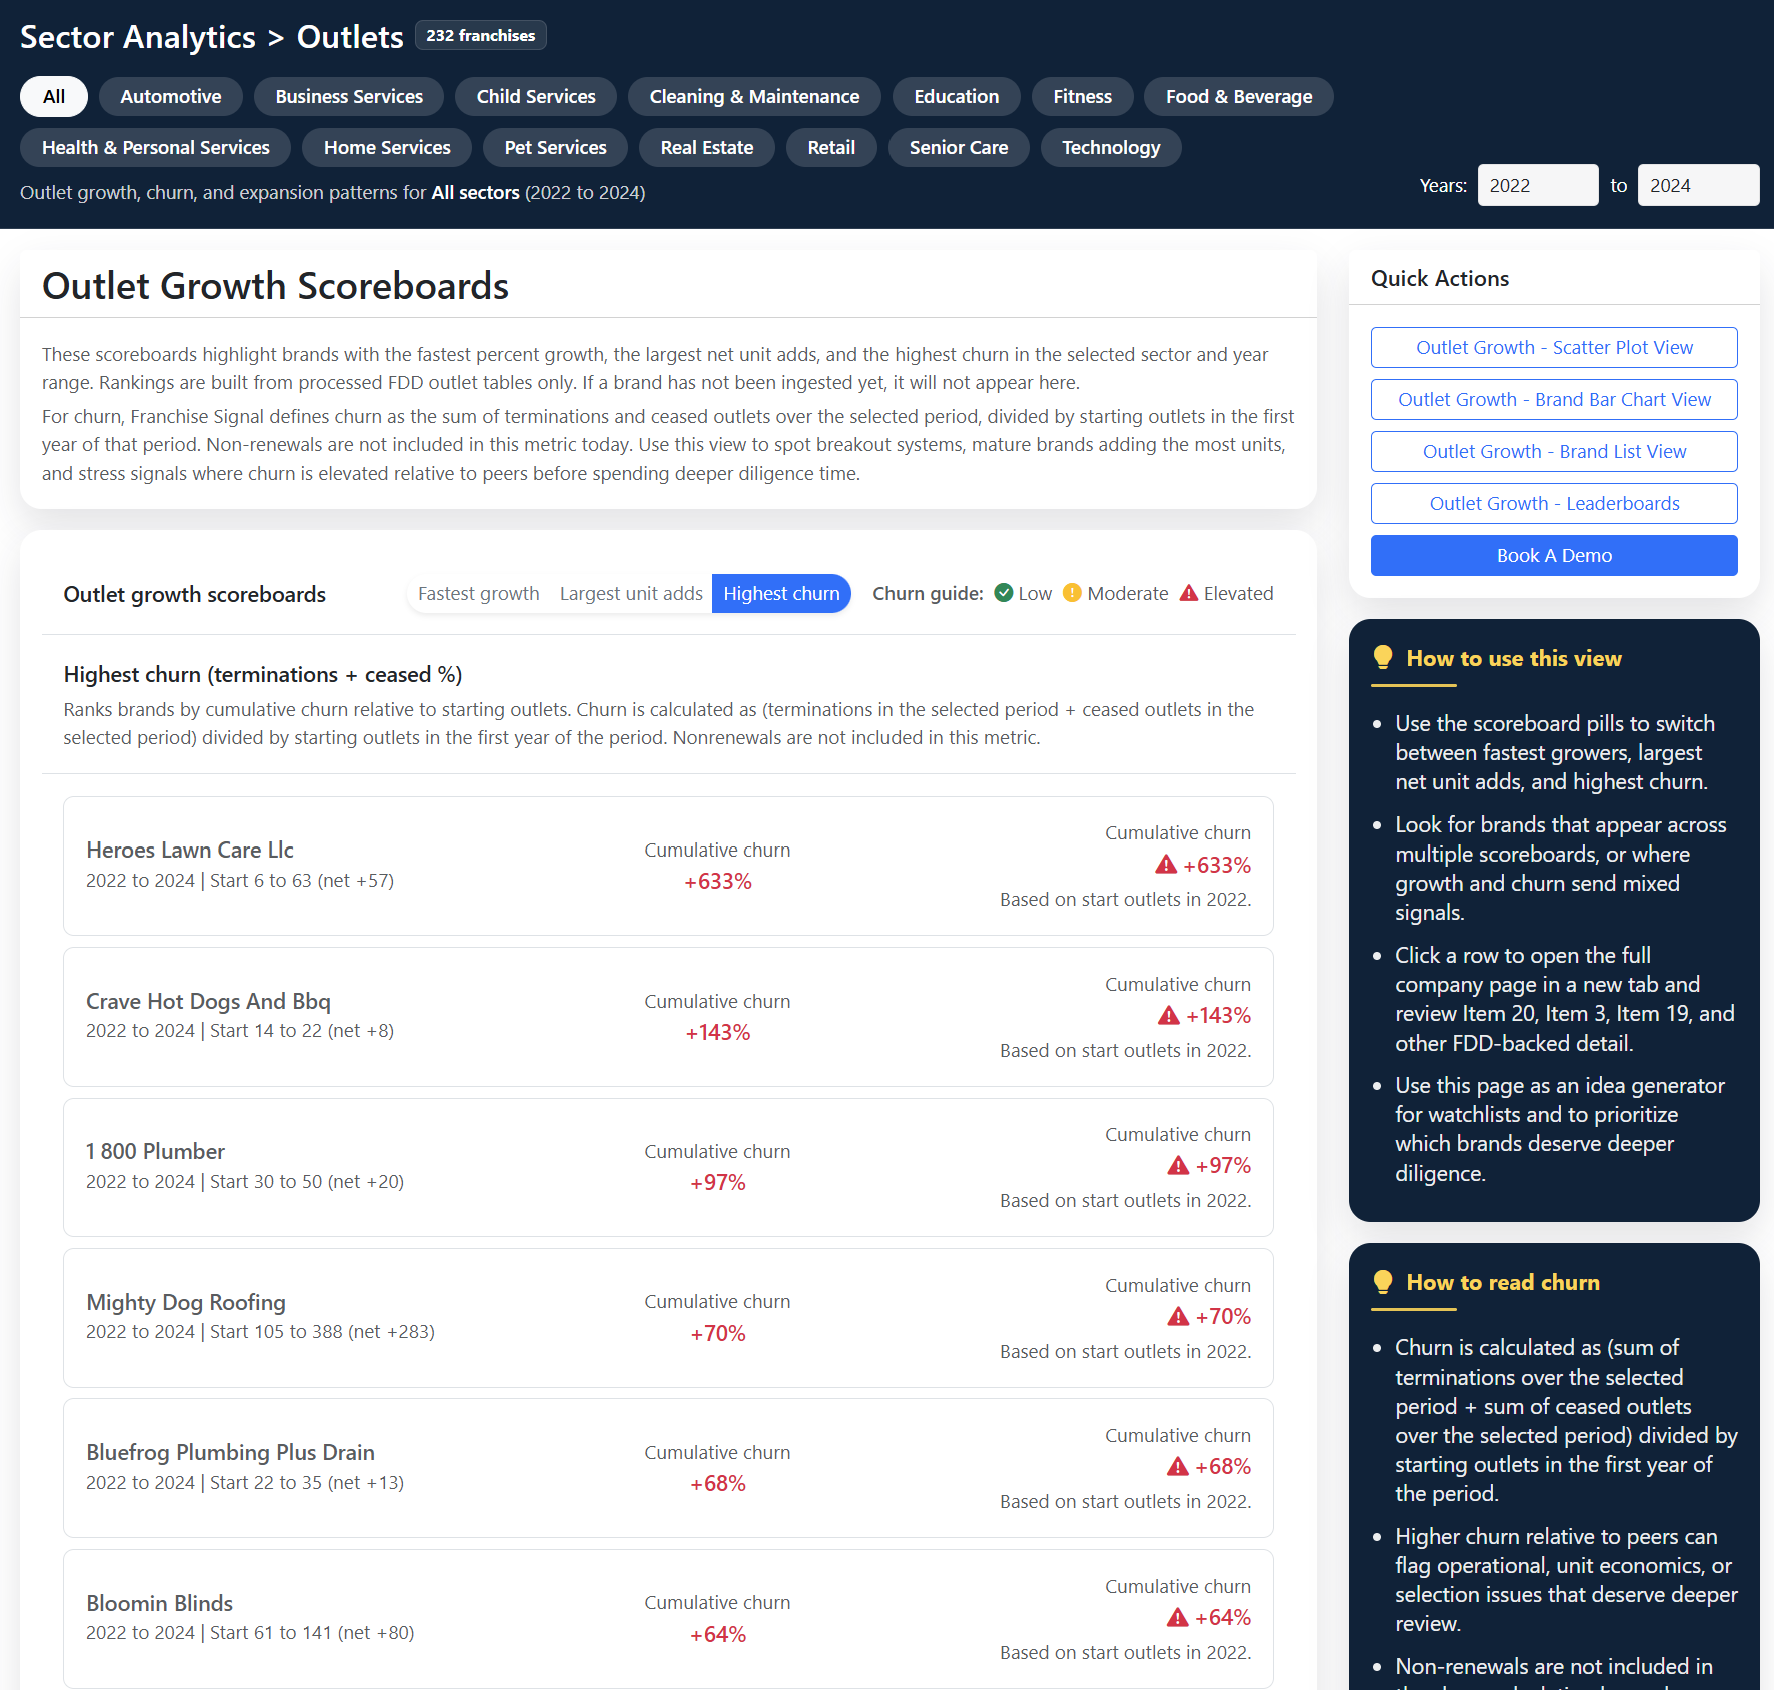
Task: Filter by Business Services sector
Action: 349,97
